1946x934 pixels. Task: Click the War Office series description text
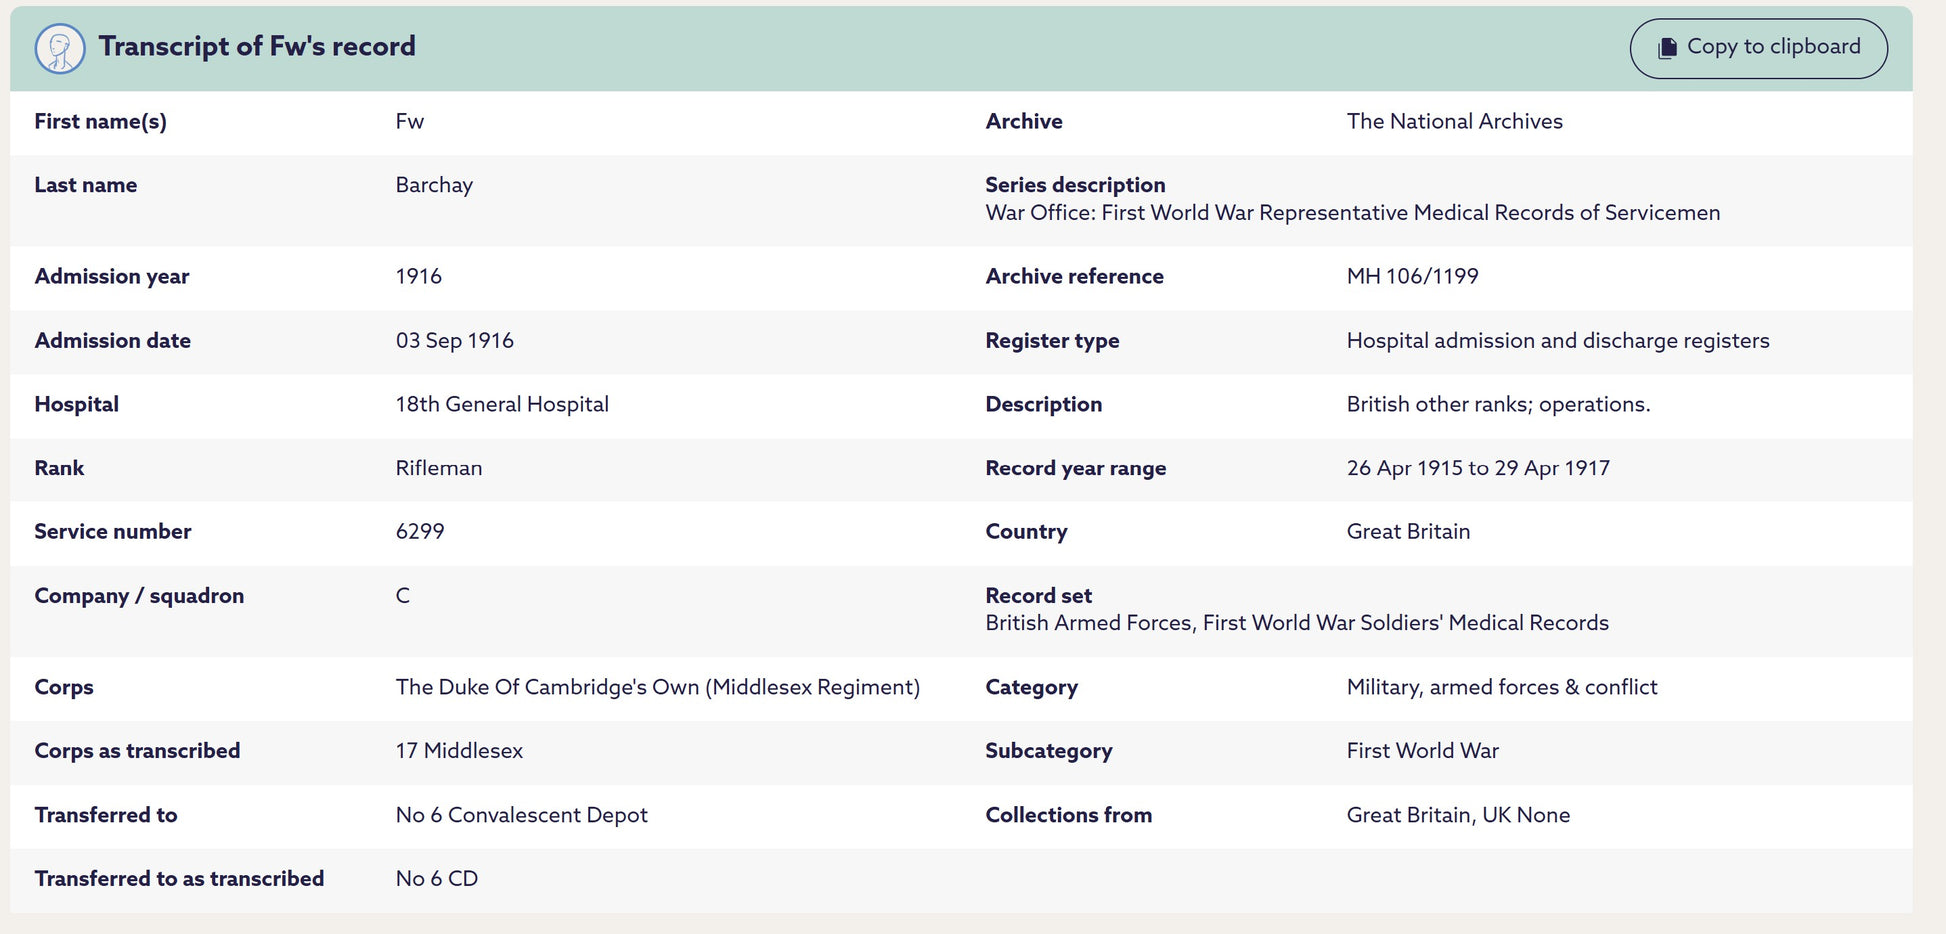tap(1352, 213)
